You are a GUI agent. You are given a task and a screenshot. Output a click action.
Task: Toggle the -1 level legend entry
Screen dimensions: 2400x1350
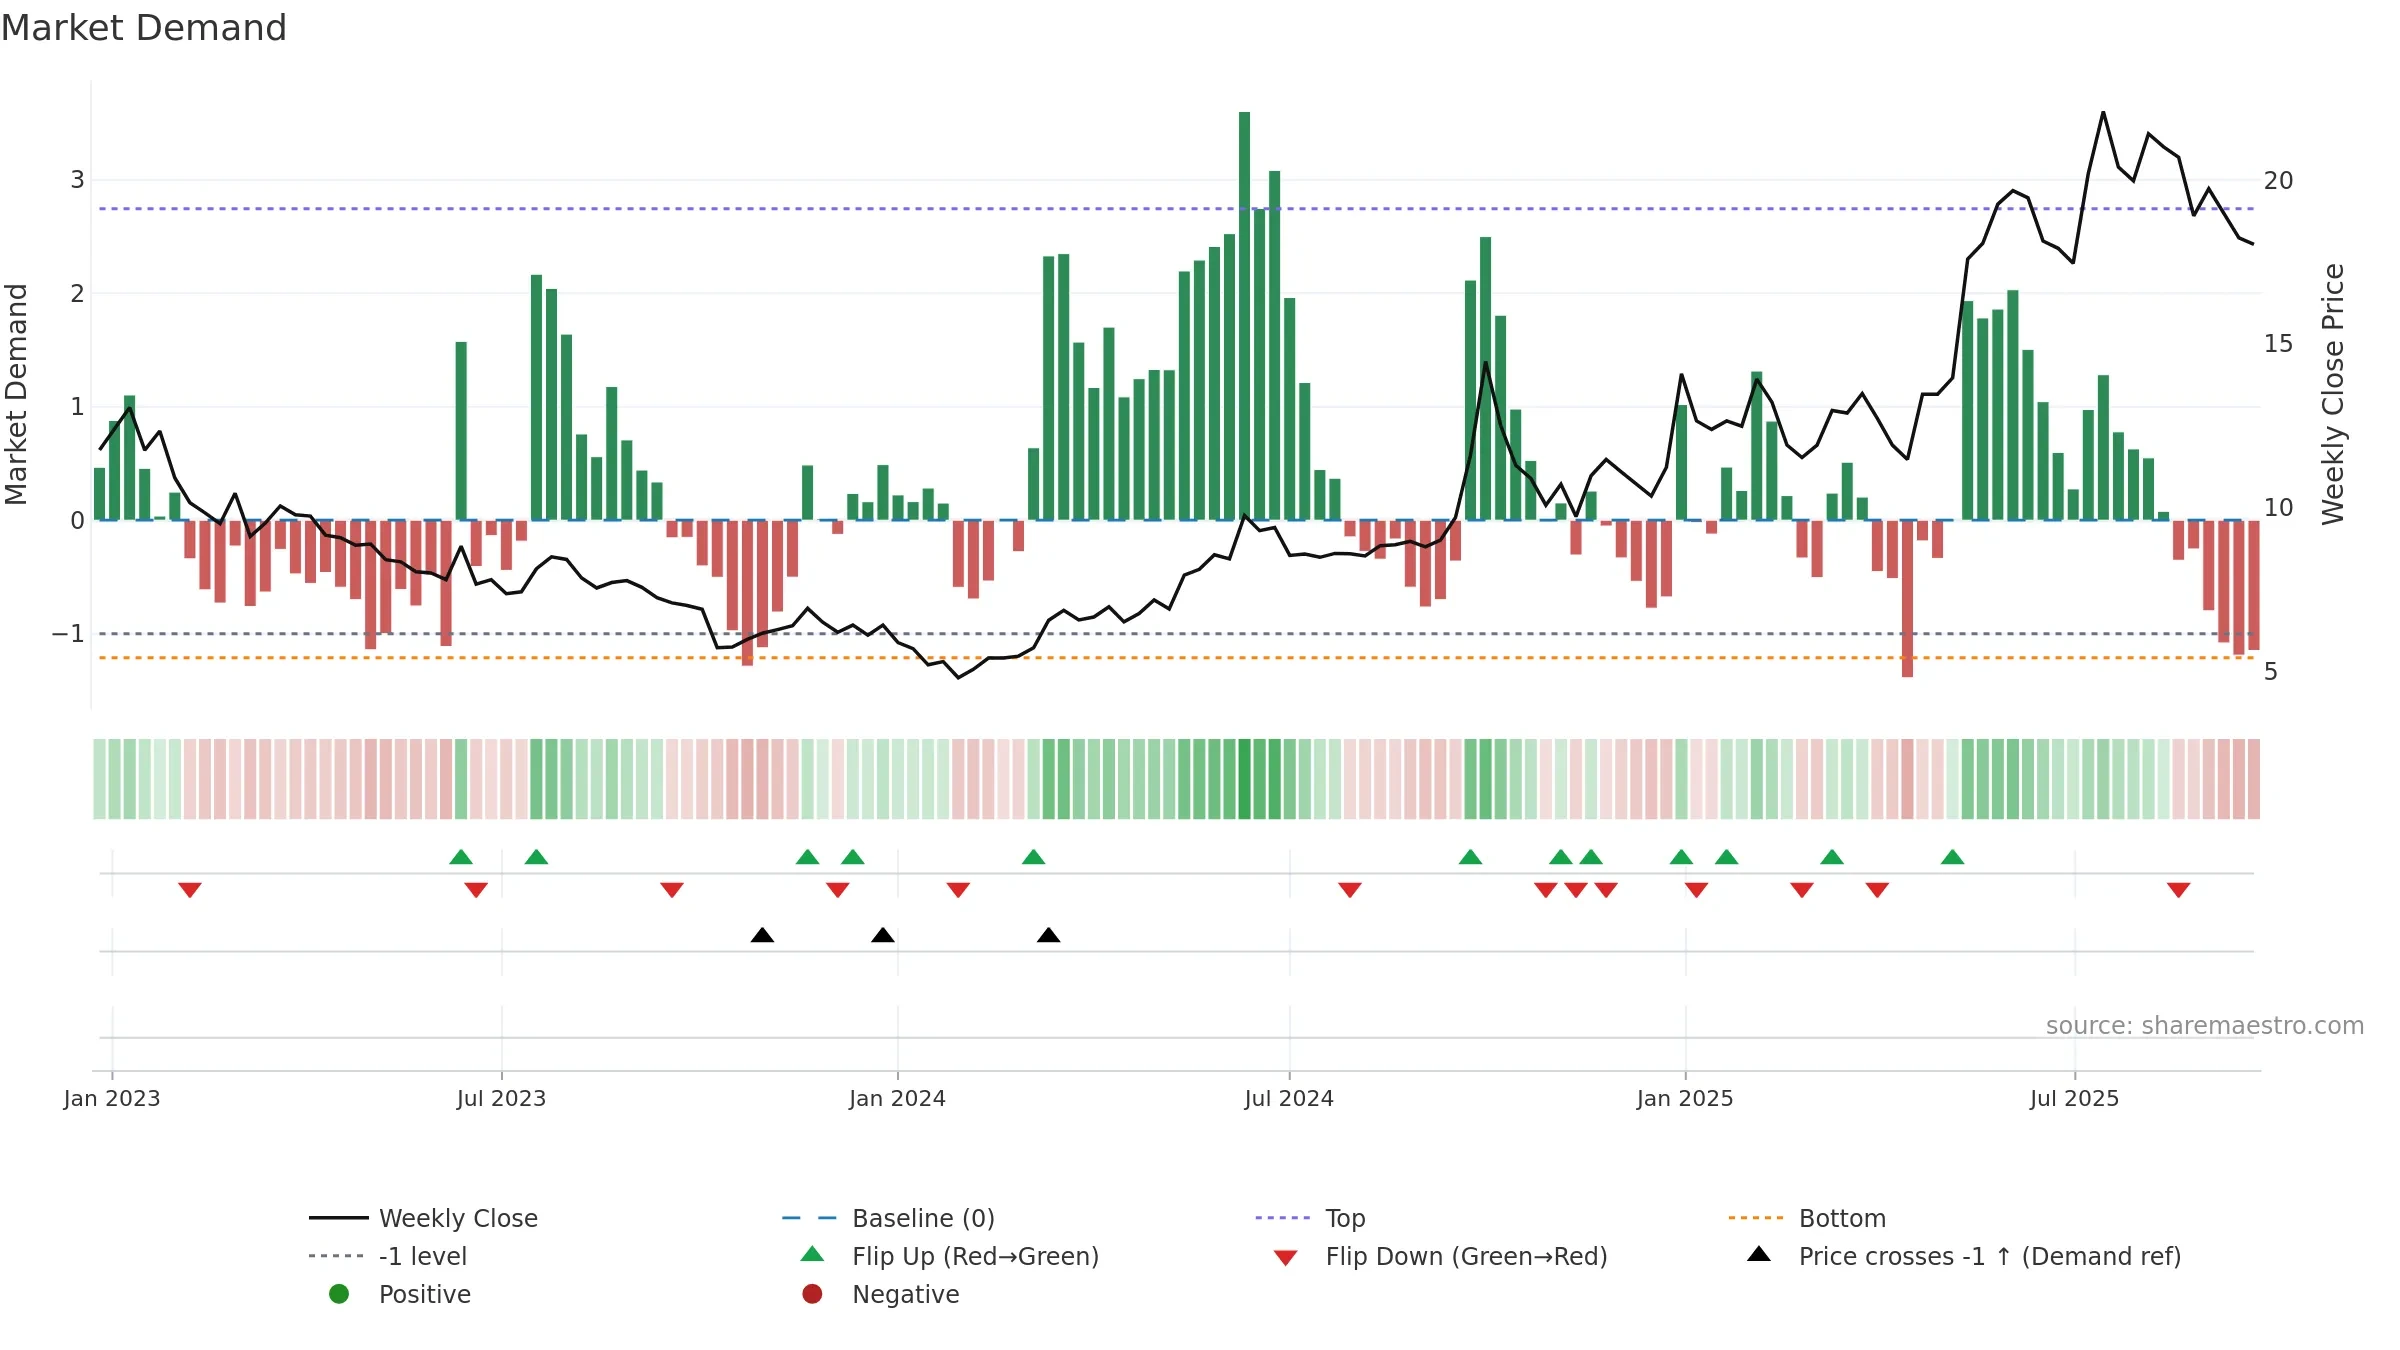point(388,1256)
